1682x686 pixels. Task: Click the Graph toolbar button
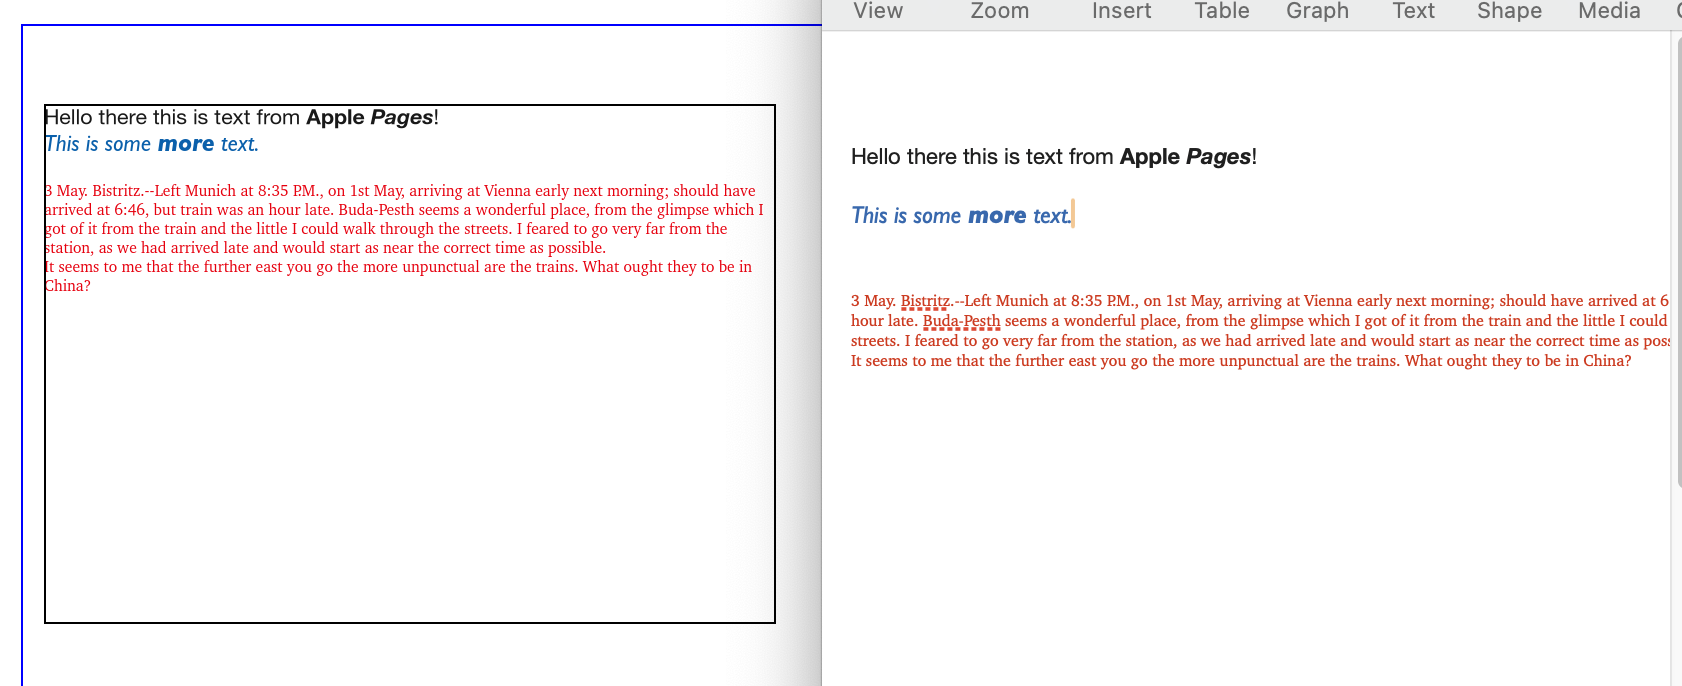tap(1317, 11)
